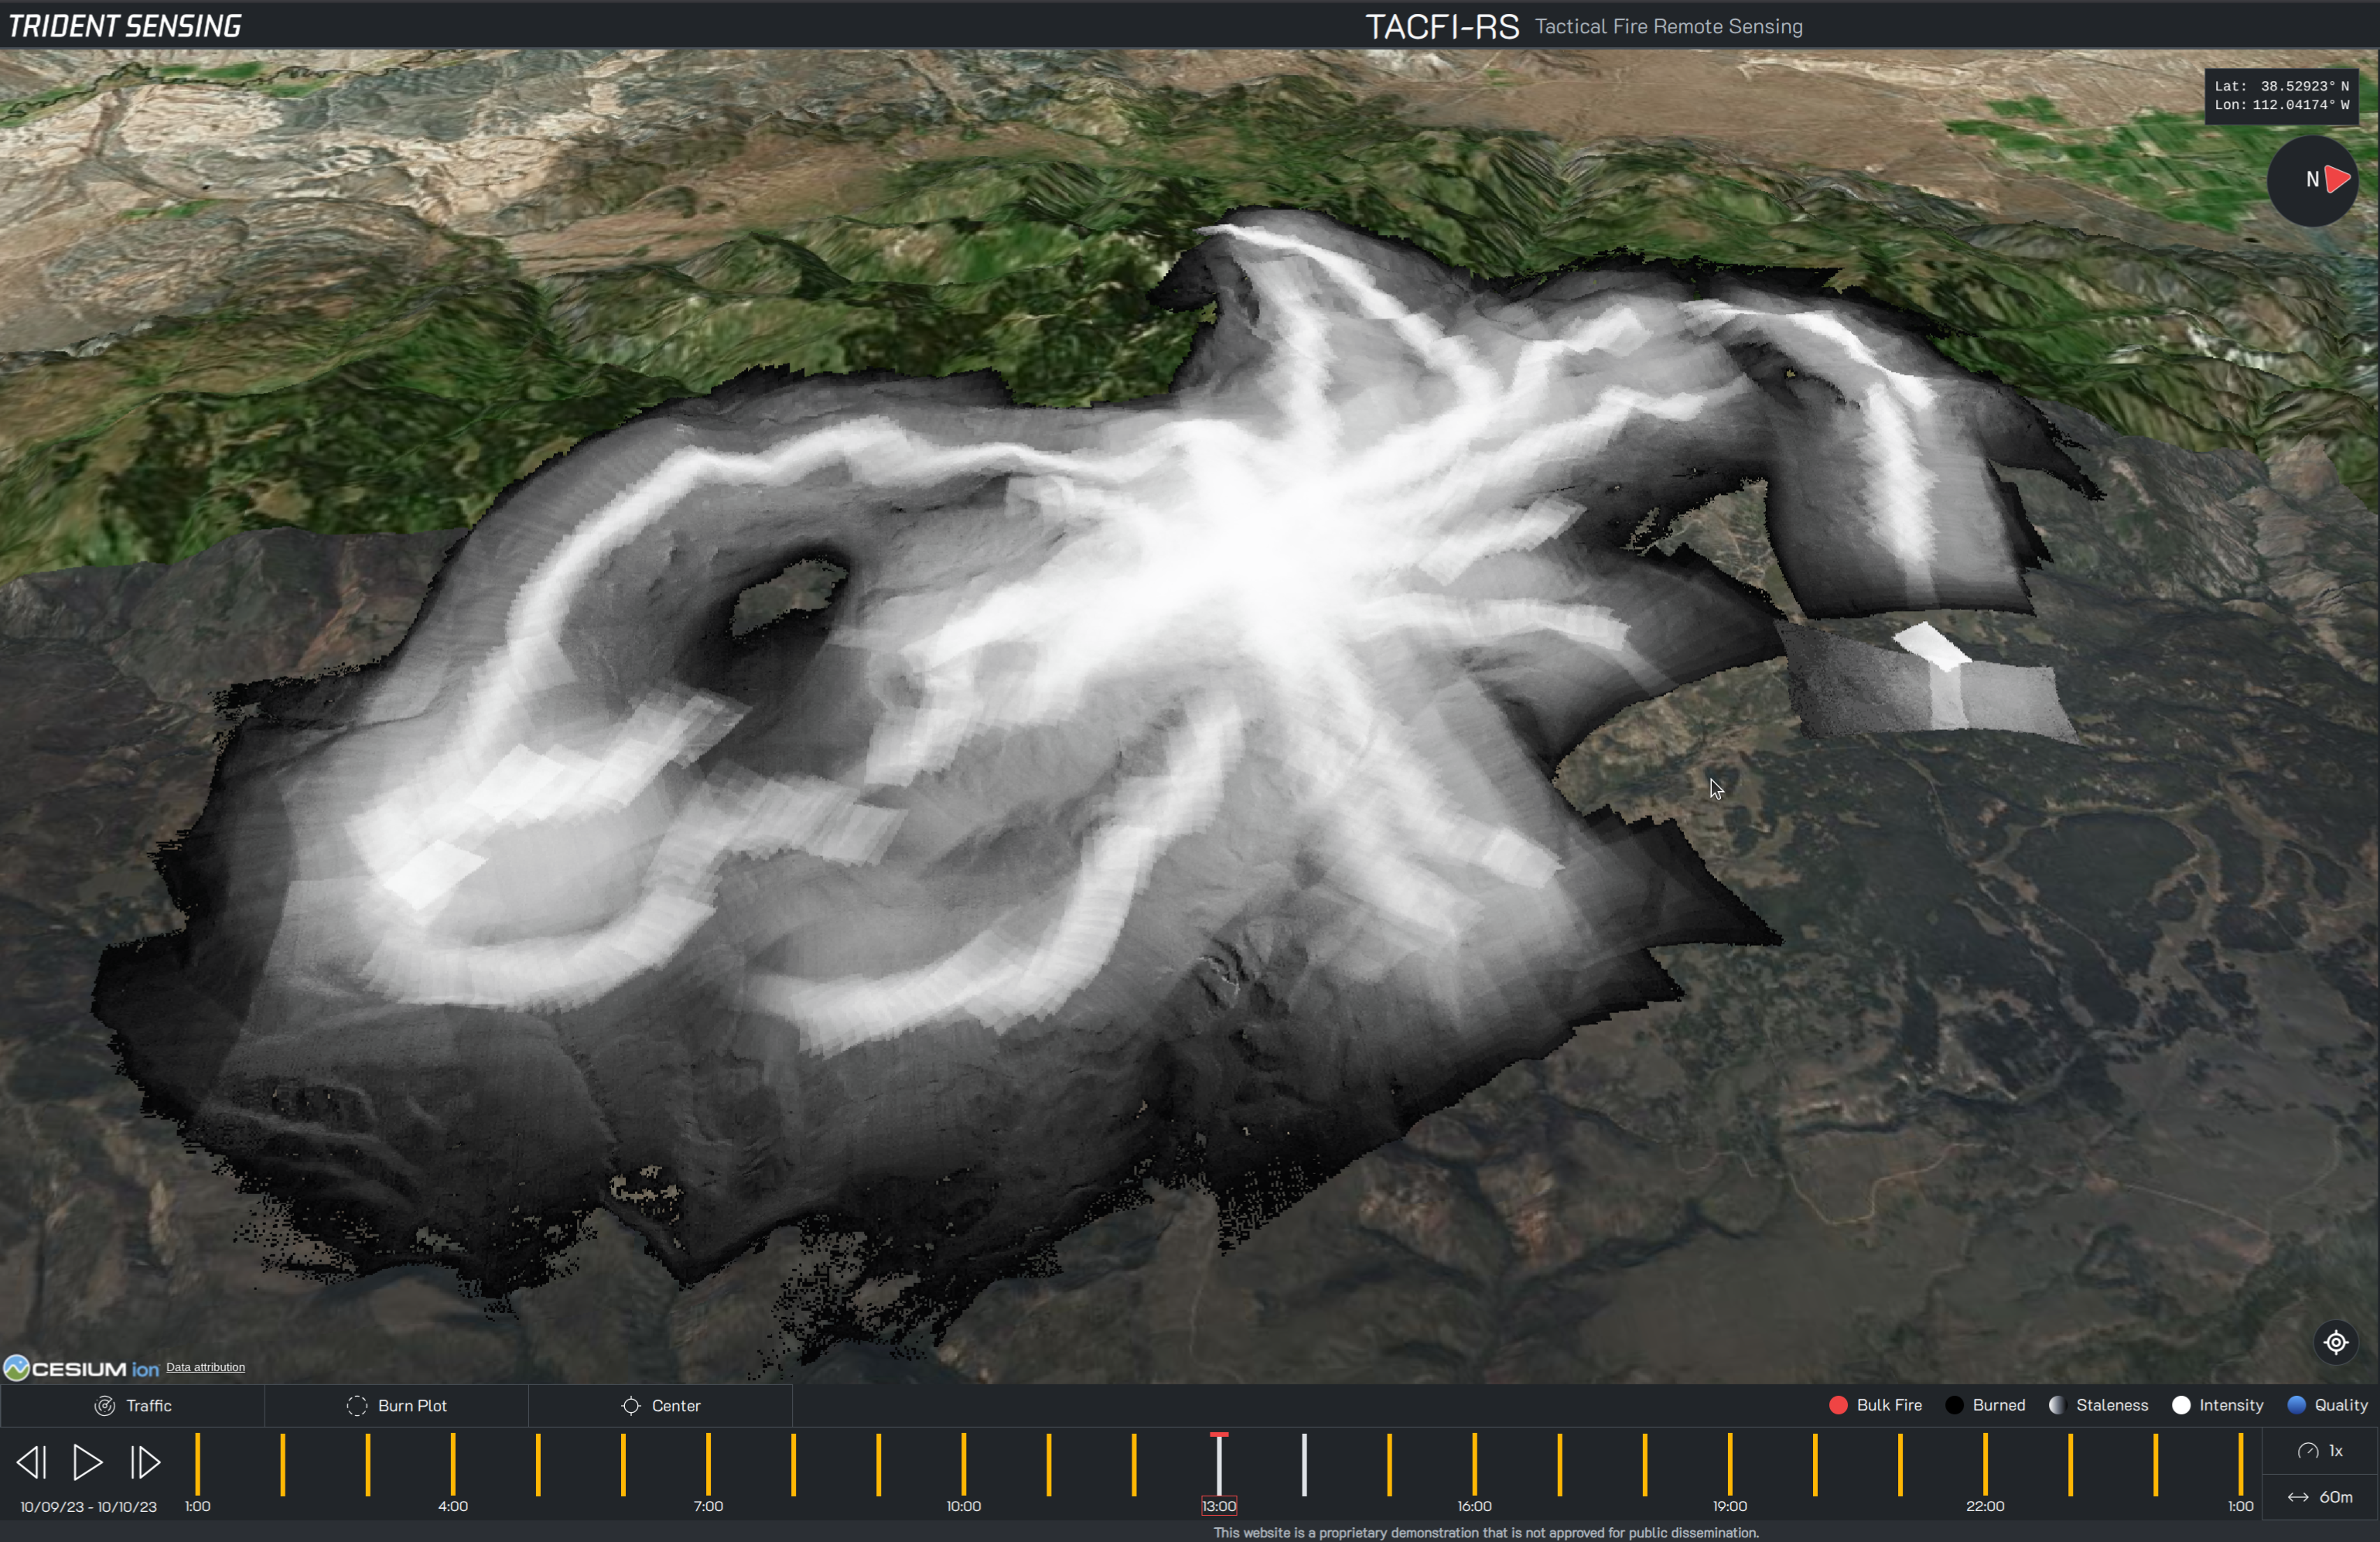Select the 16:00 timeline marker
Viewport: 2380px width, 1542px height.
tap(1474, 1465)
